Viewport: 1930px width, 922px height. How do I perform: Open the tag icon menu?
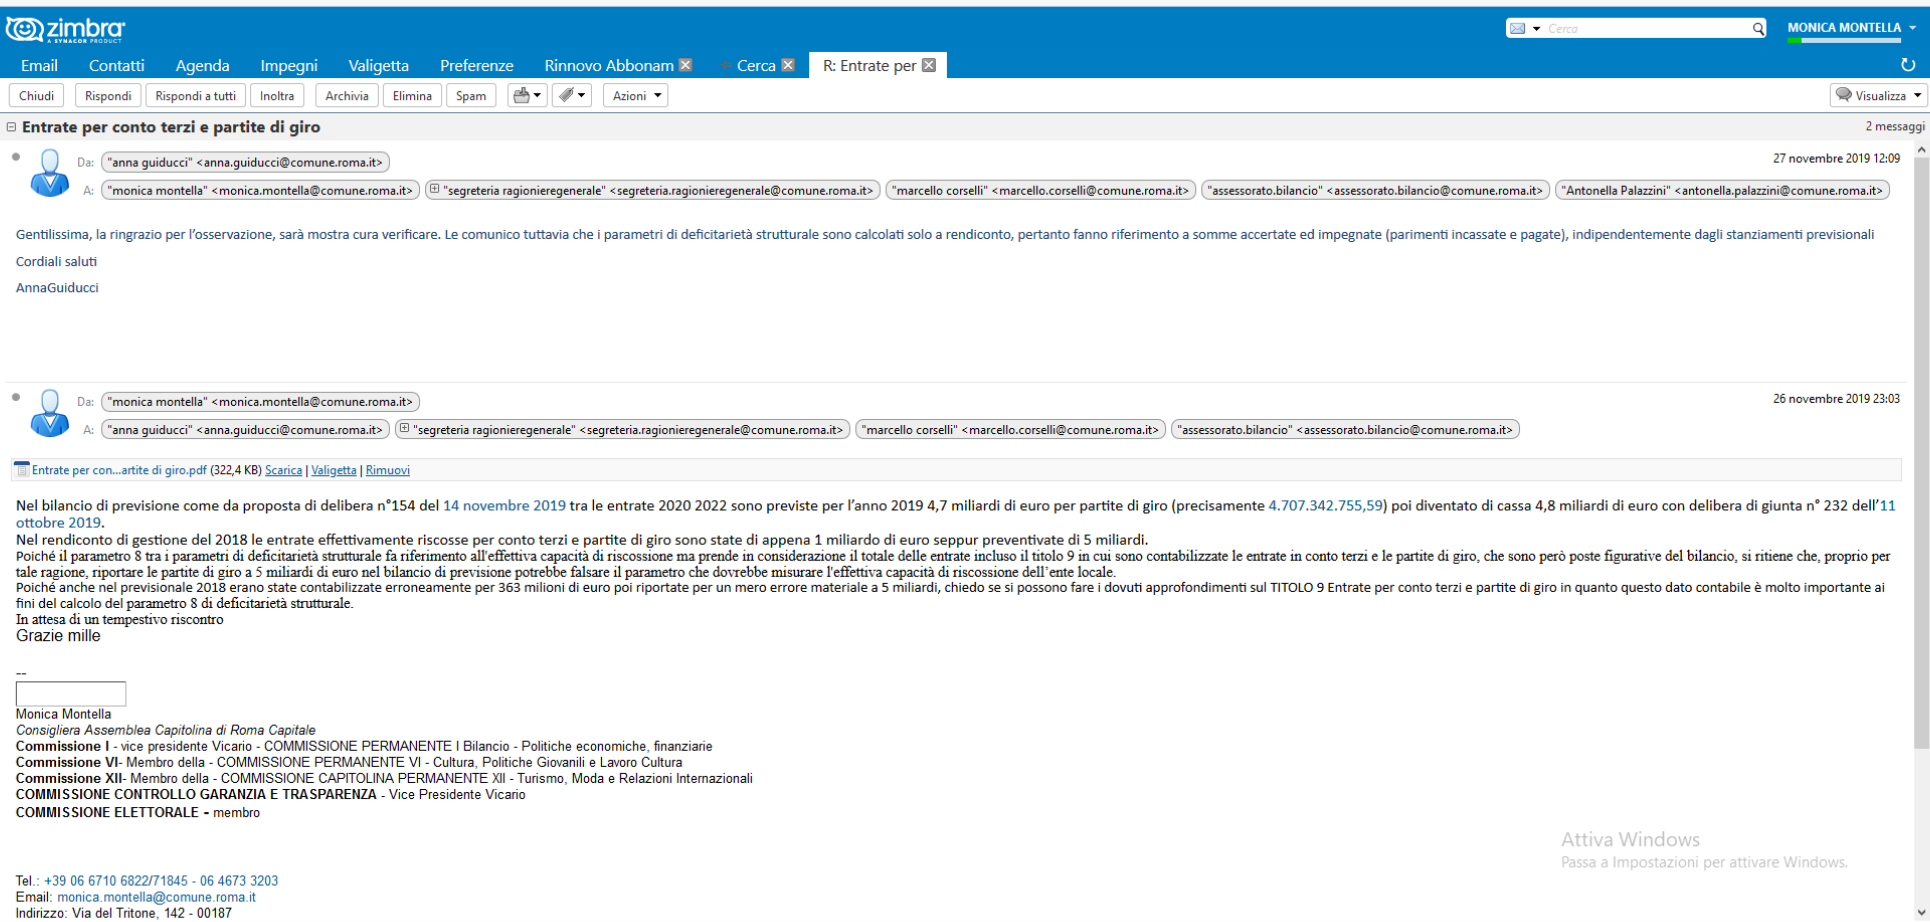click(x=572, y=96)
